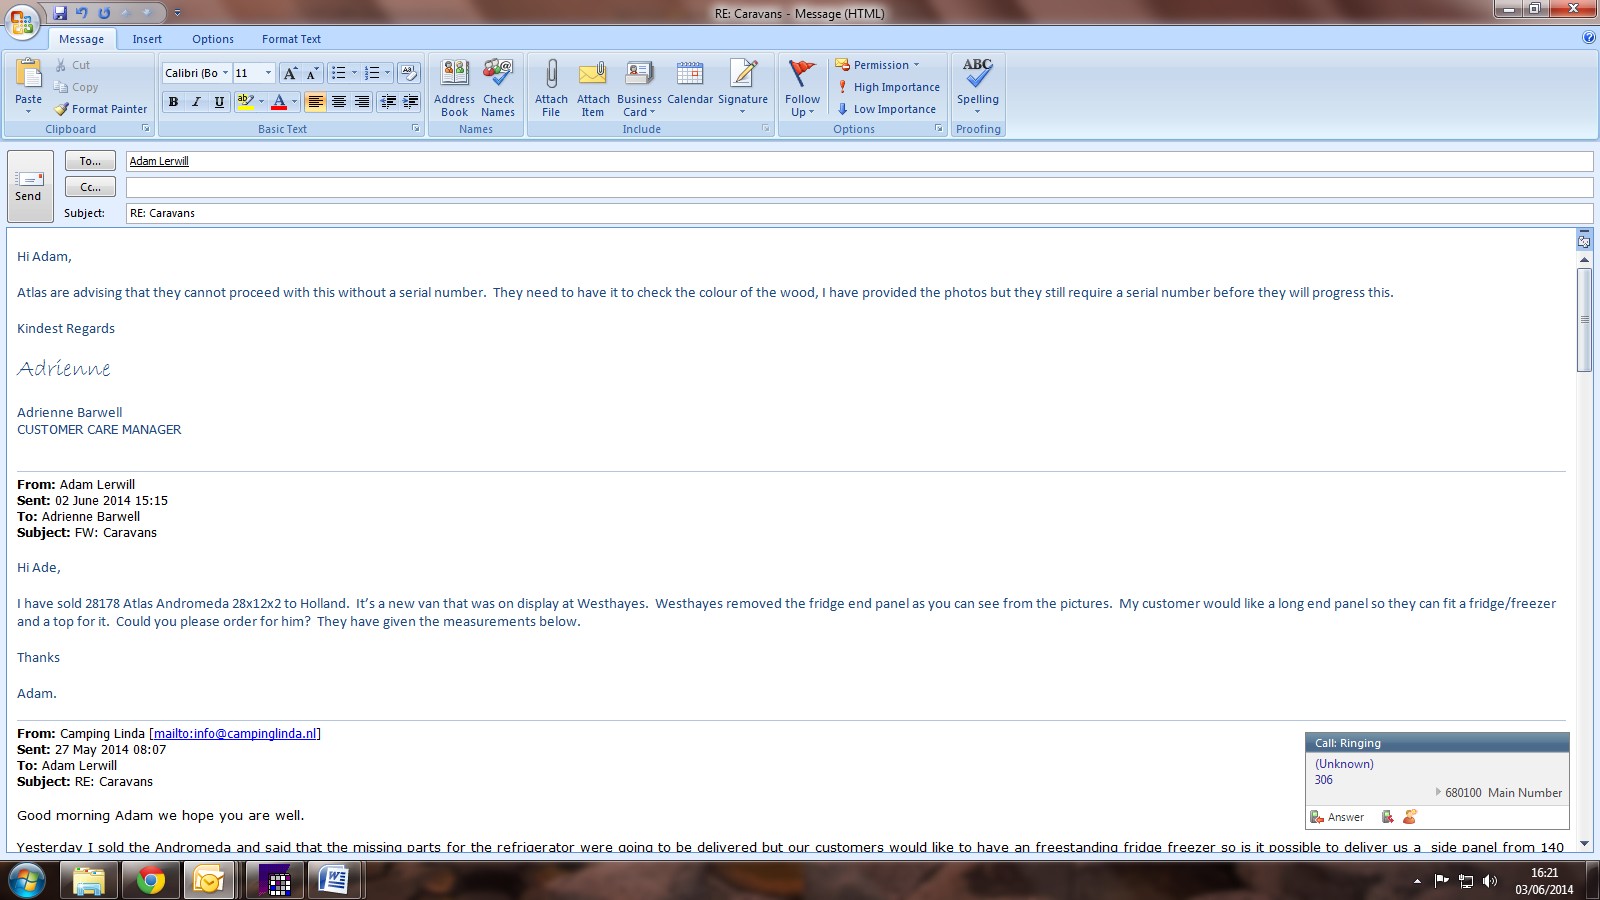The width and height of the screenshot is (1600, 900).
Task: Open the Basic Text dialog launcher
Action: pos(416,129)
